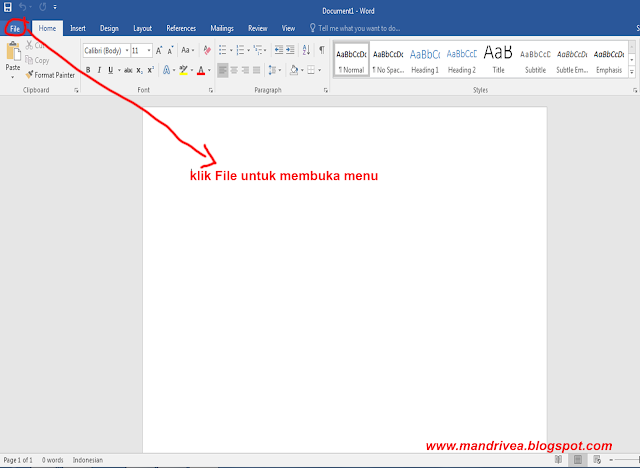Switch to the View tab

coord(288,28)
